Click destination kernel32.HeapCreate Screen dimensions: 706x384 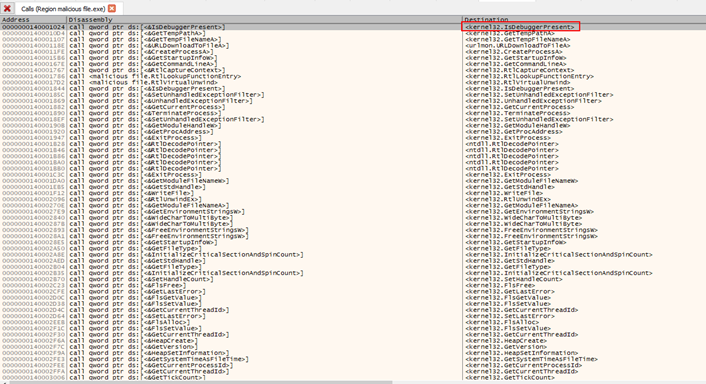506,341
